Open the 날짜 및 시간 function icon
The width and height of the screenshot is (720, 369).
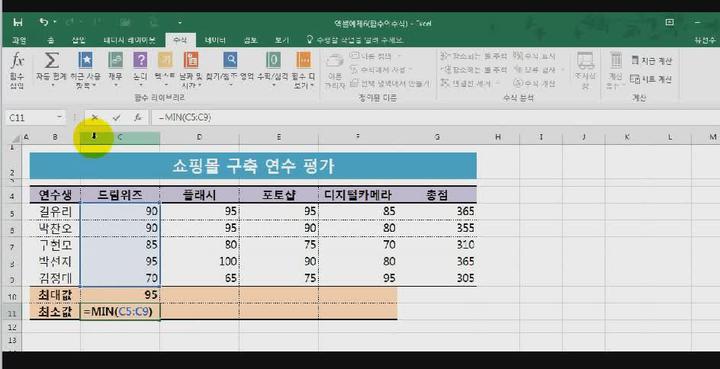coord(191,60)
